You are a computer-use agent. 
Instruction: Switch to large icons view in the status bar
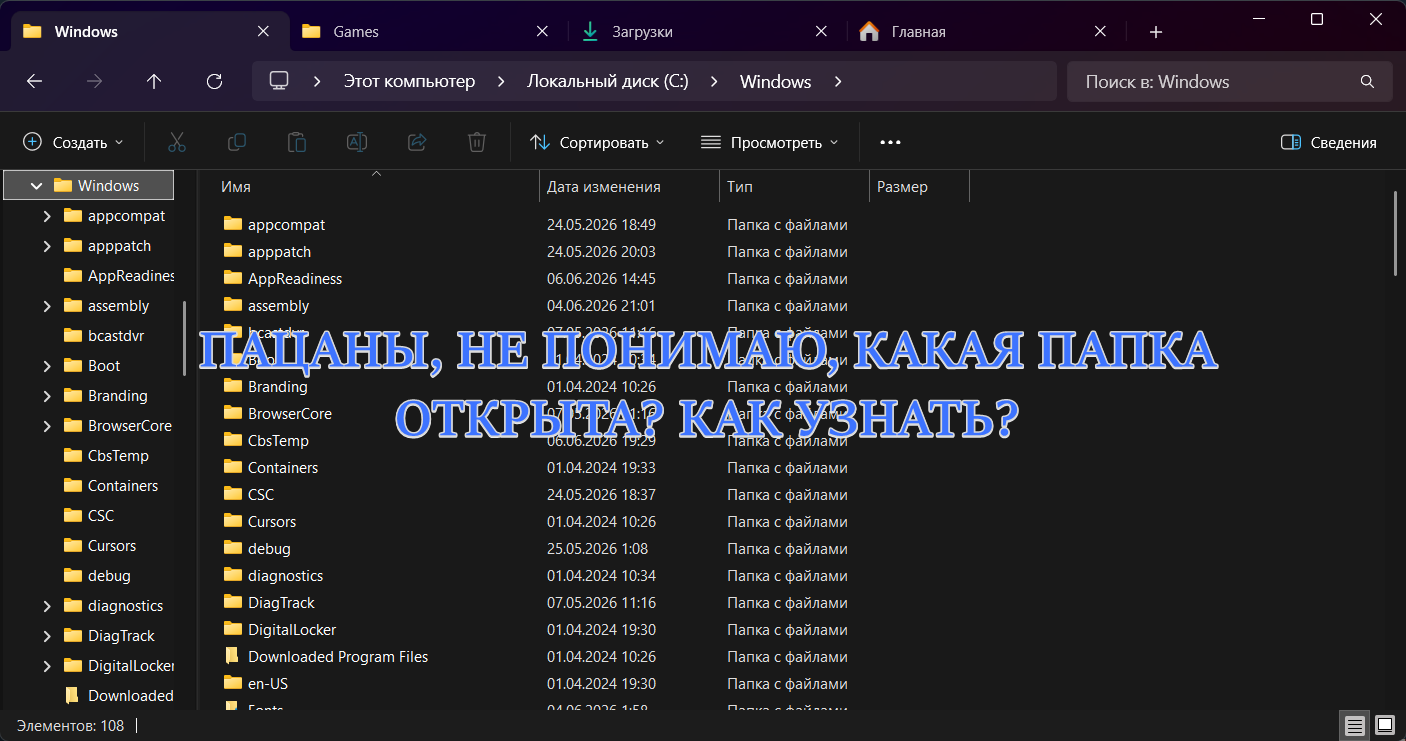[1384, 725]
